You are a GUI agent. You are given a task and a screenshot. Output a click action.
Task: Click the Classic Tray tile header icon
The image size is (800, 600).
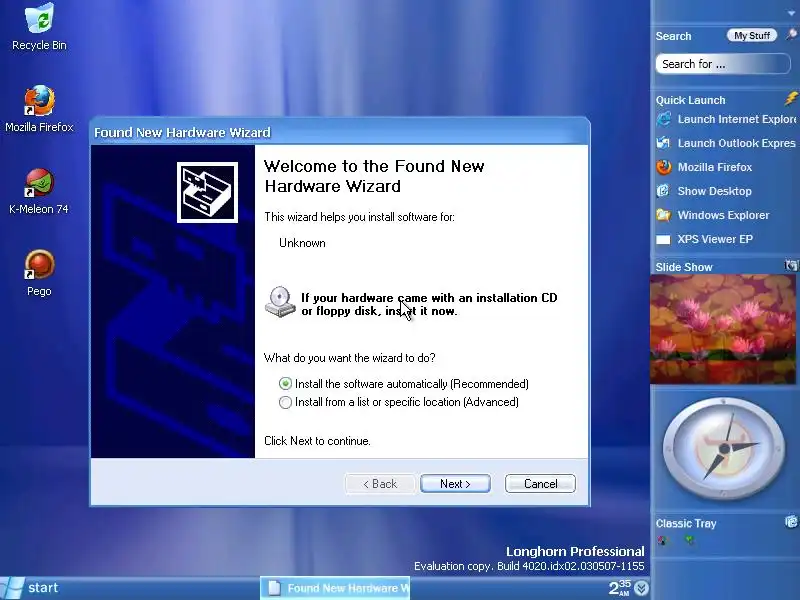pos(790,521)
